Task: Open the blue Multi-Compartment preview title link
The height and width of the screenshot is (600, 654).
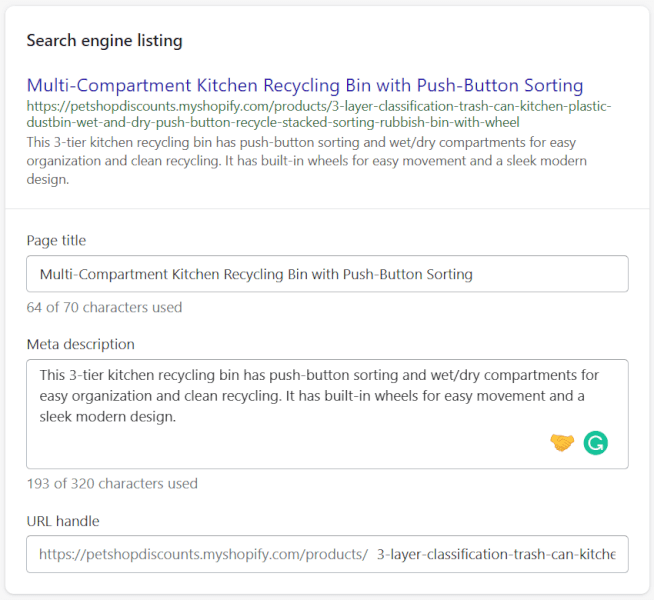Action: tap(305, 85)
